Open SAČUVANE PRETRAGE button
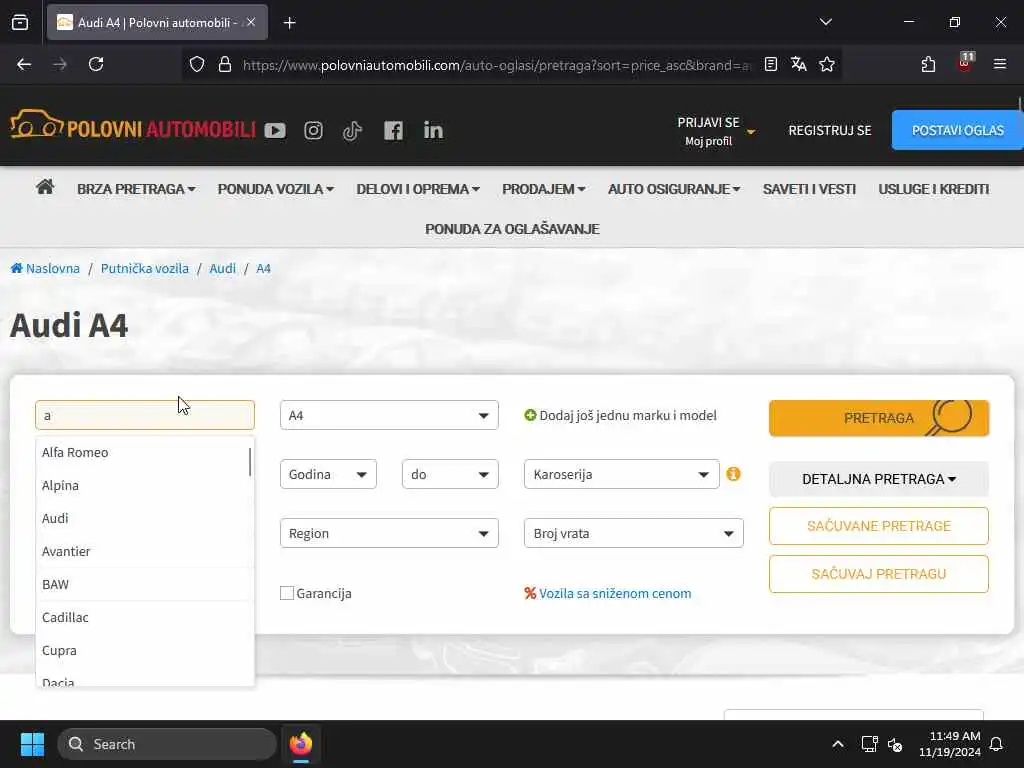This screenshot has height=768, width=1024. [879, 526]
